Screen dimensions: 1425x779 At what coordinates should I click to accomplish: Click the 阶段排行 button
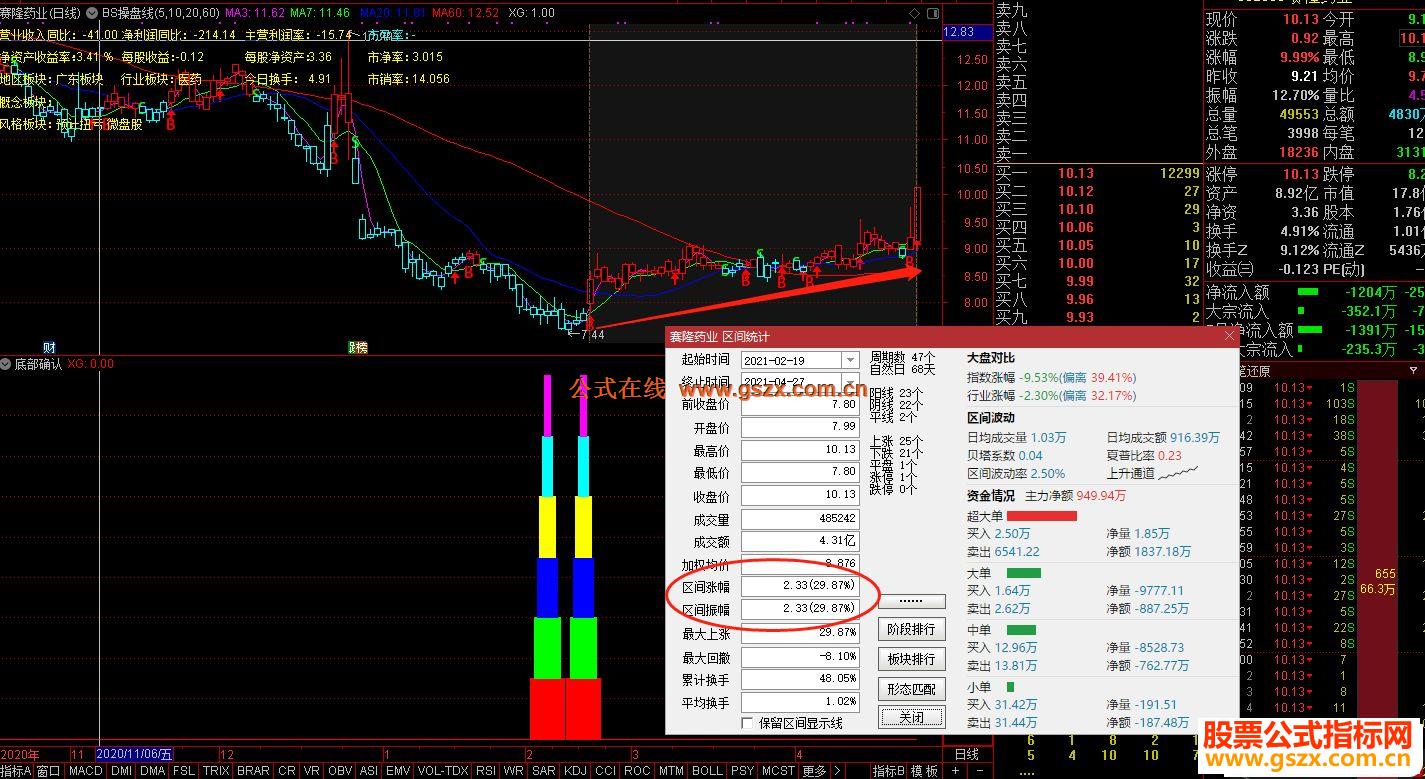(911, 629)
